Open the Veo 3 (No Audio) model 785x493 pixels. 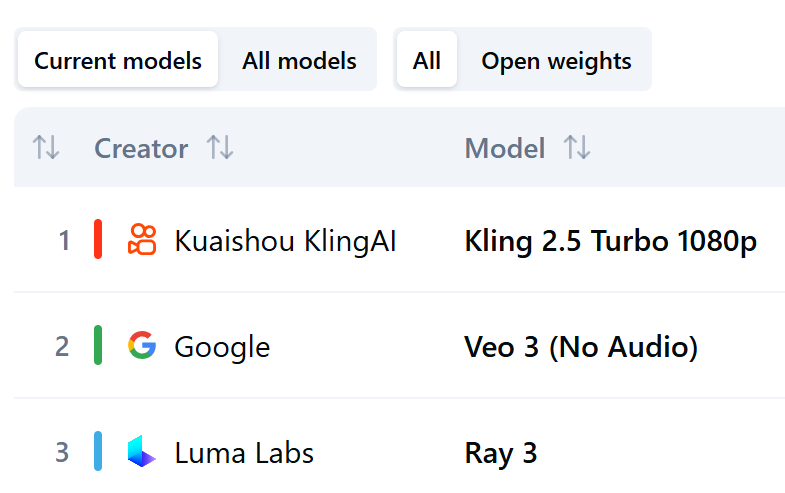click(x=581, y=347)
